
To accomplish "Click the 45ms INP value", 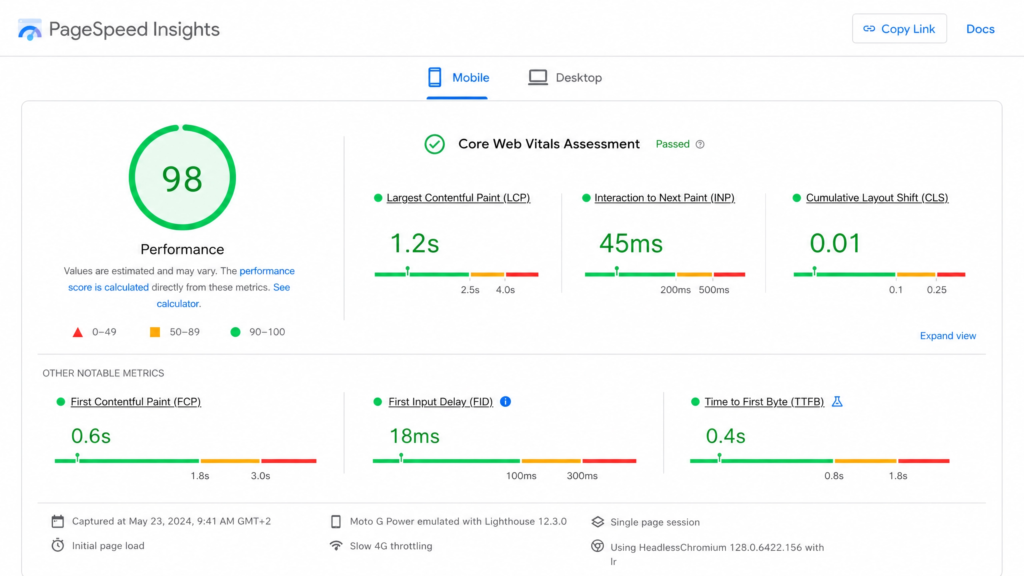I will click(631, 244).
